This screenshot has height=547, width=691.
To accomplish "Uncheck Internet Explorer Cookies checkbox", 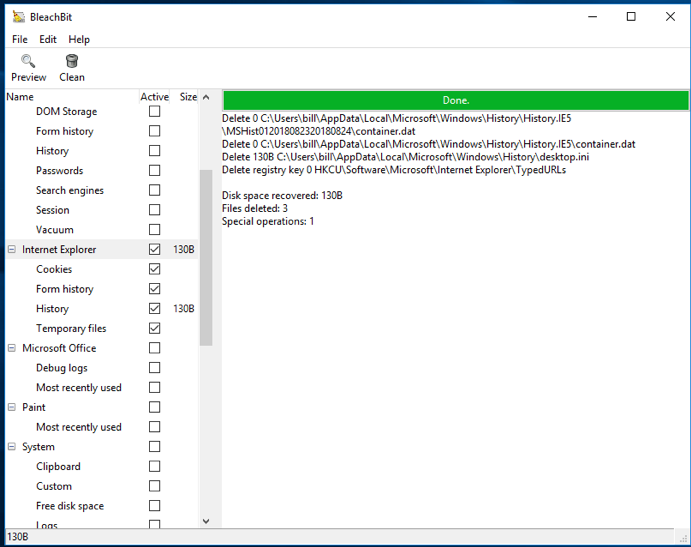I will click(154, 269).
